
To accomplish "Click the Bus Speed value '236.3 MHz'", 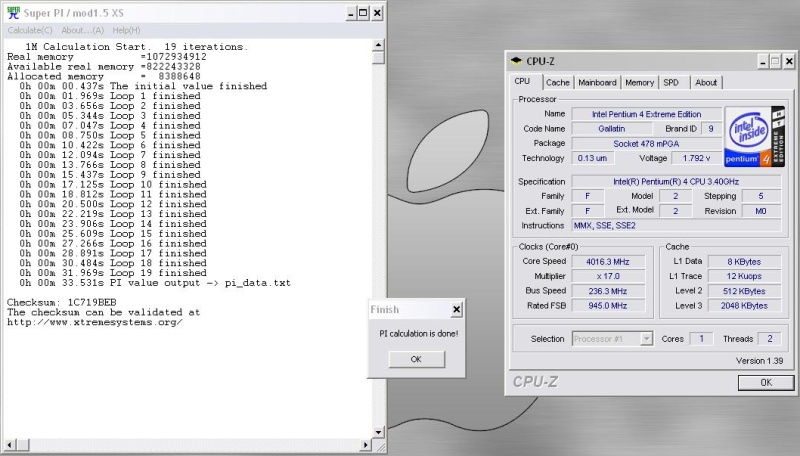I will click(608, 291).
